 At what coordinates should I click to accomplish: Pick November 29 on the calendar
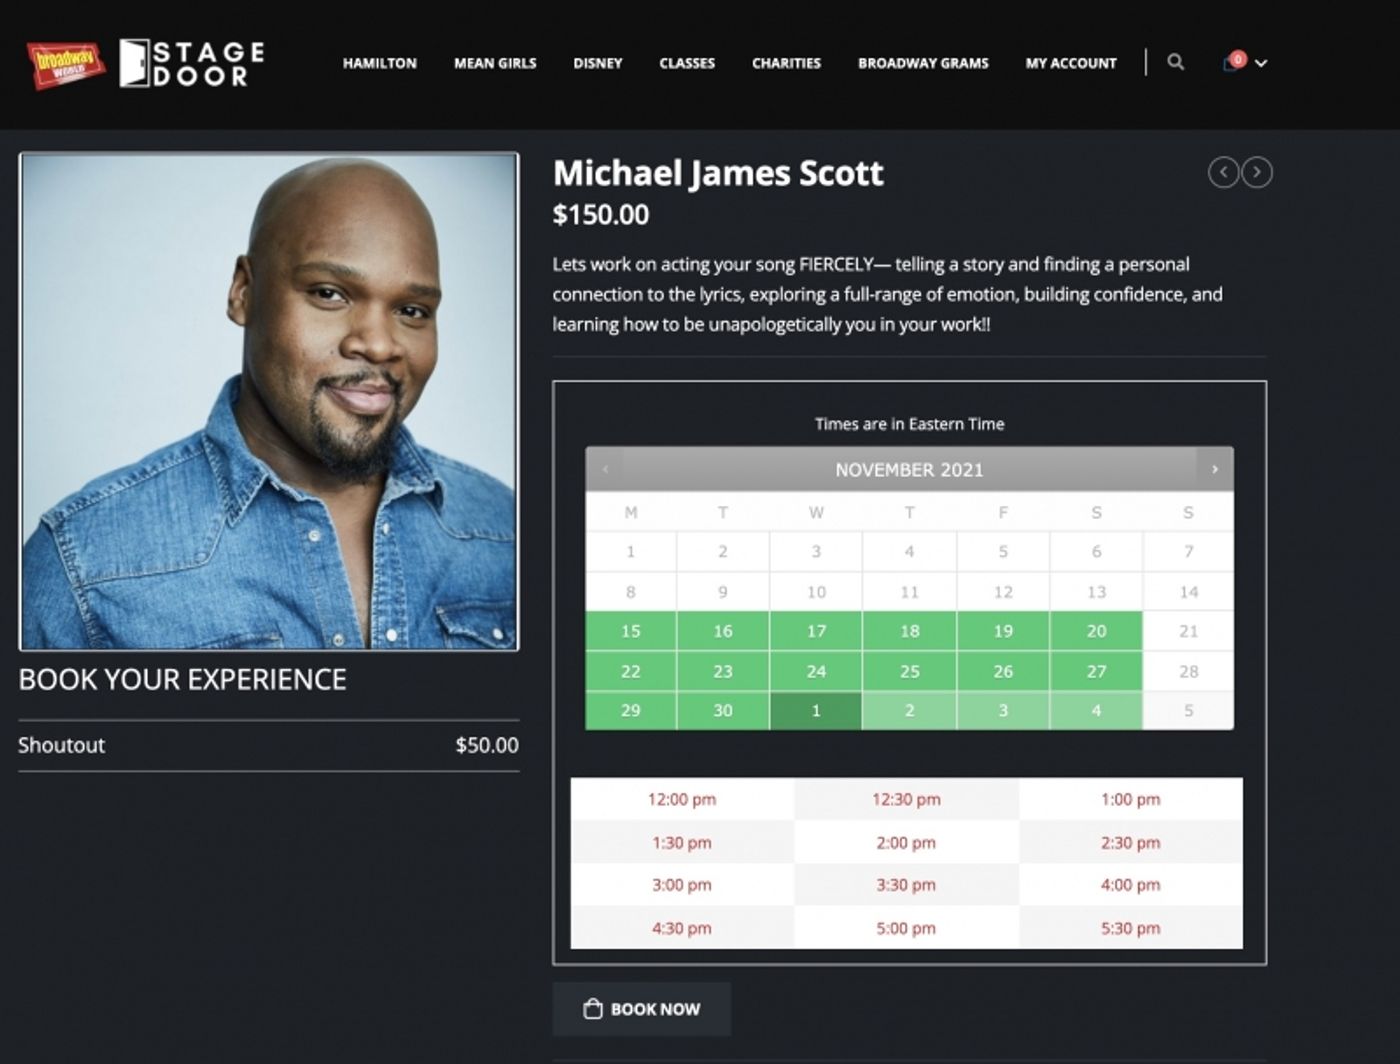point(630,711)
